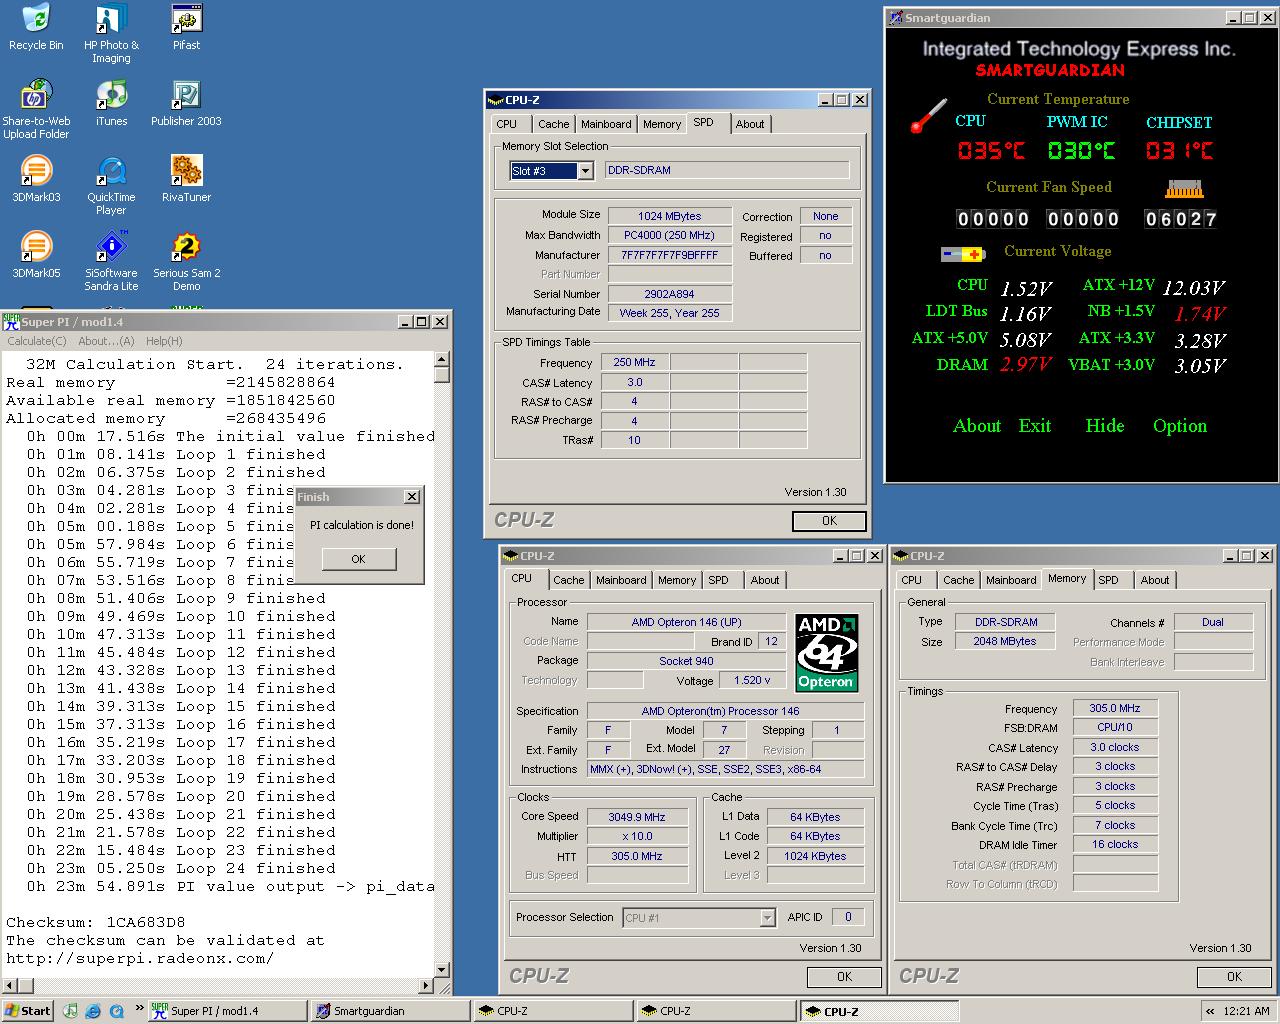Click the CPU temperature reading 035°C
The width and height of the screenshot is (1280, 1024).
tap(991, 151)
